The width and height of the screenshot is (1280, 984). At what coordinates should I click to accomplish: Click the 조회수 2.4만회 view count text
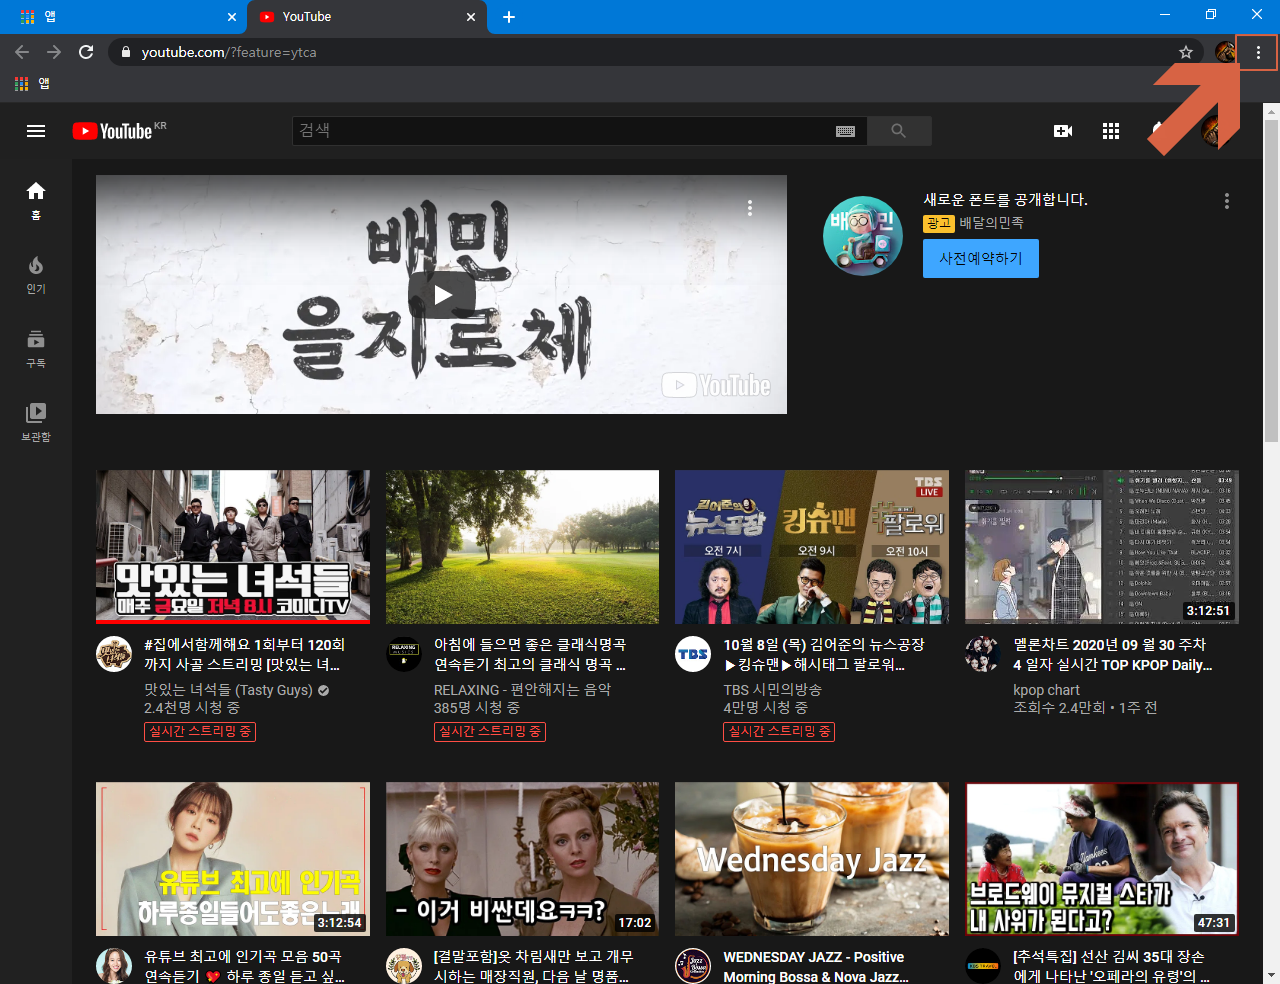(x=1059, y=708)
